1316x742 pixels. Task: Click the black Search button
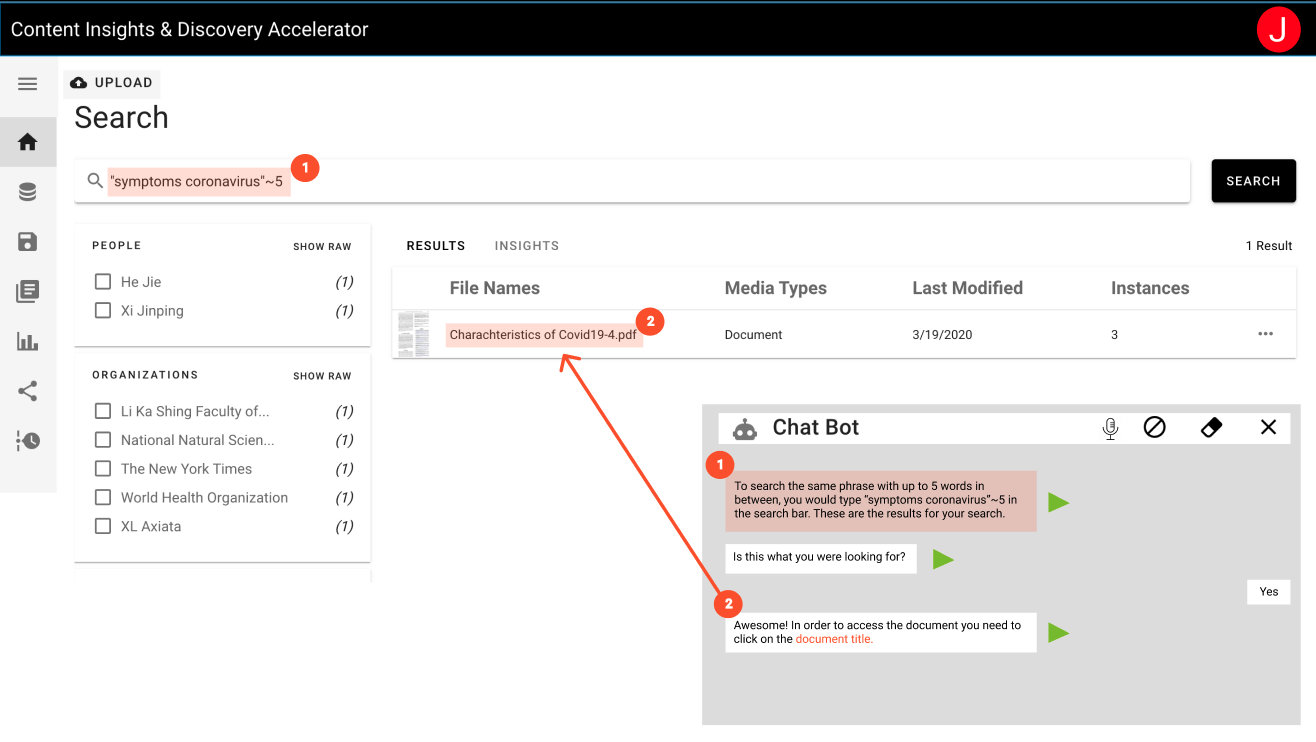[1254, 181]
